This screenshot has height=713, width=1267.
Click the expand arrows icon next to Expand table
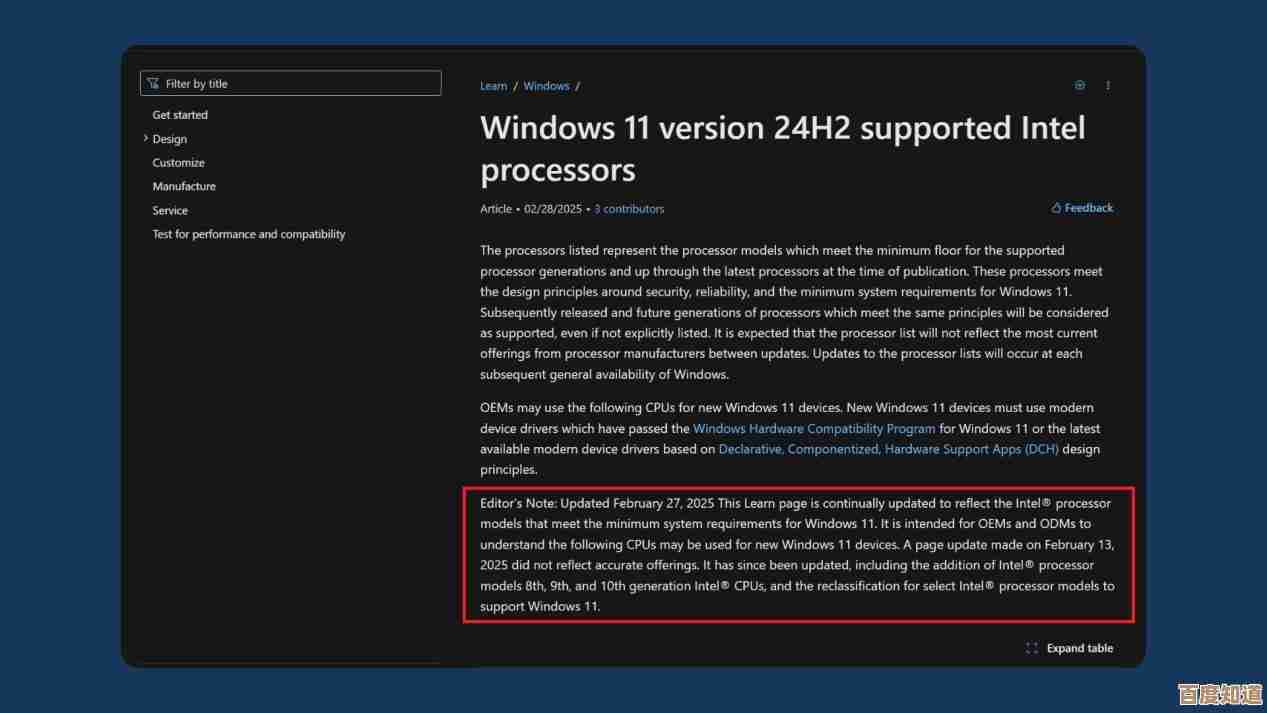1031,648
